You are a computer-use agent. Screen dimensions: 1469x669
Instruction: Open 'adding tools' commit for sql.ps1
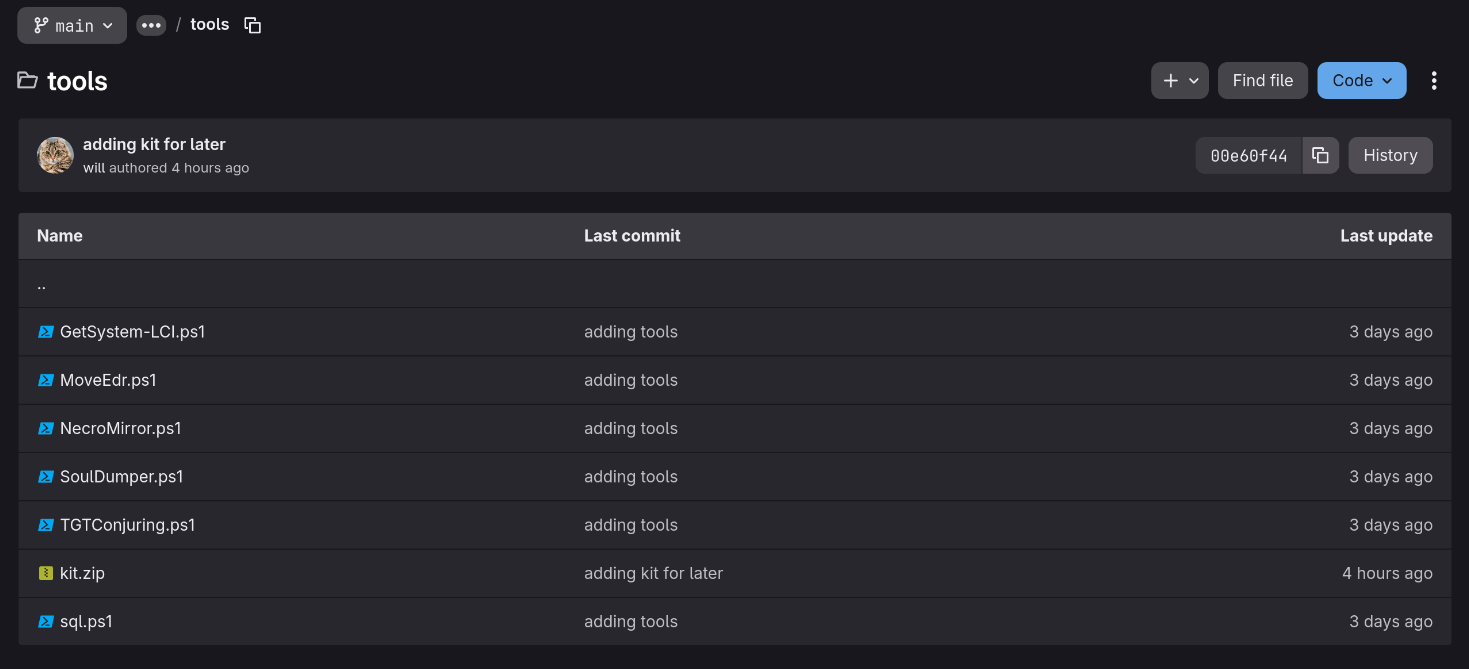click(631, 621)
